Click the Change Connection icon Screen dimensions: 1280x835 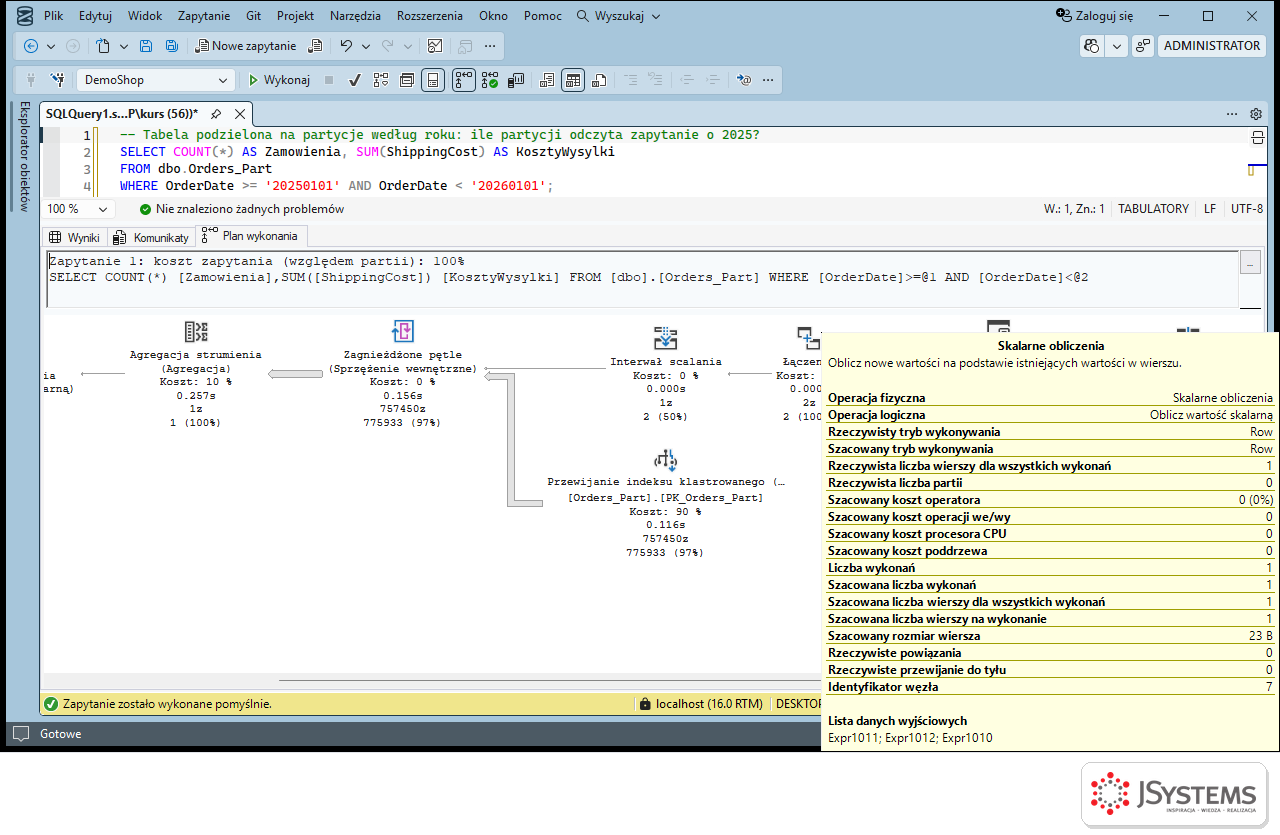coord(58,80)
